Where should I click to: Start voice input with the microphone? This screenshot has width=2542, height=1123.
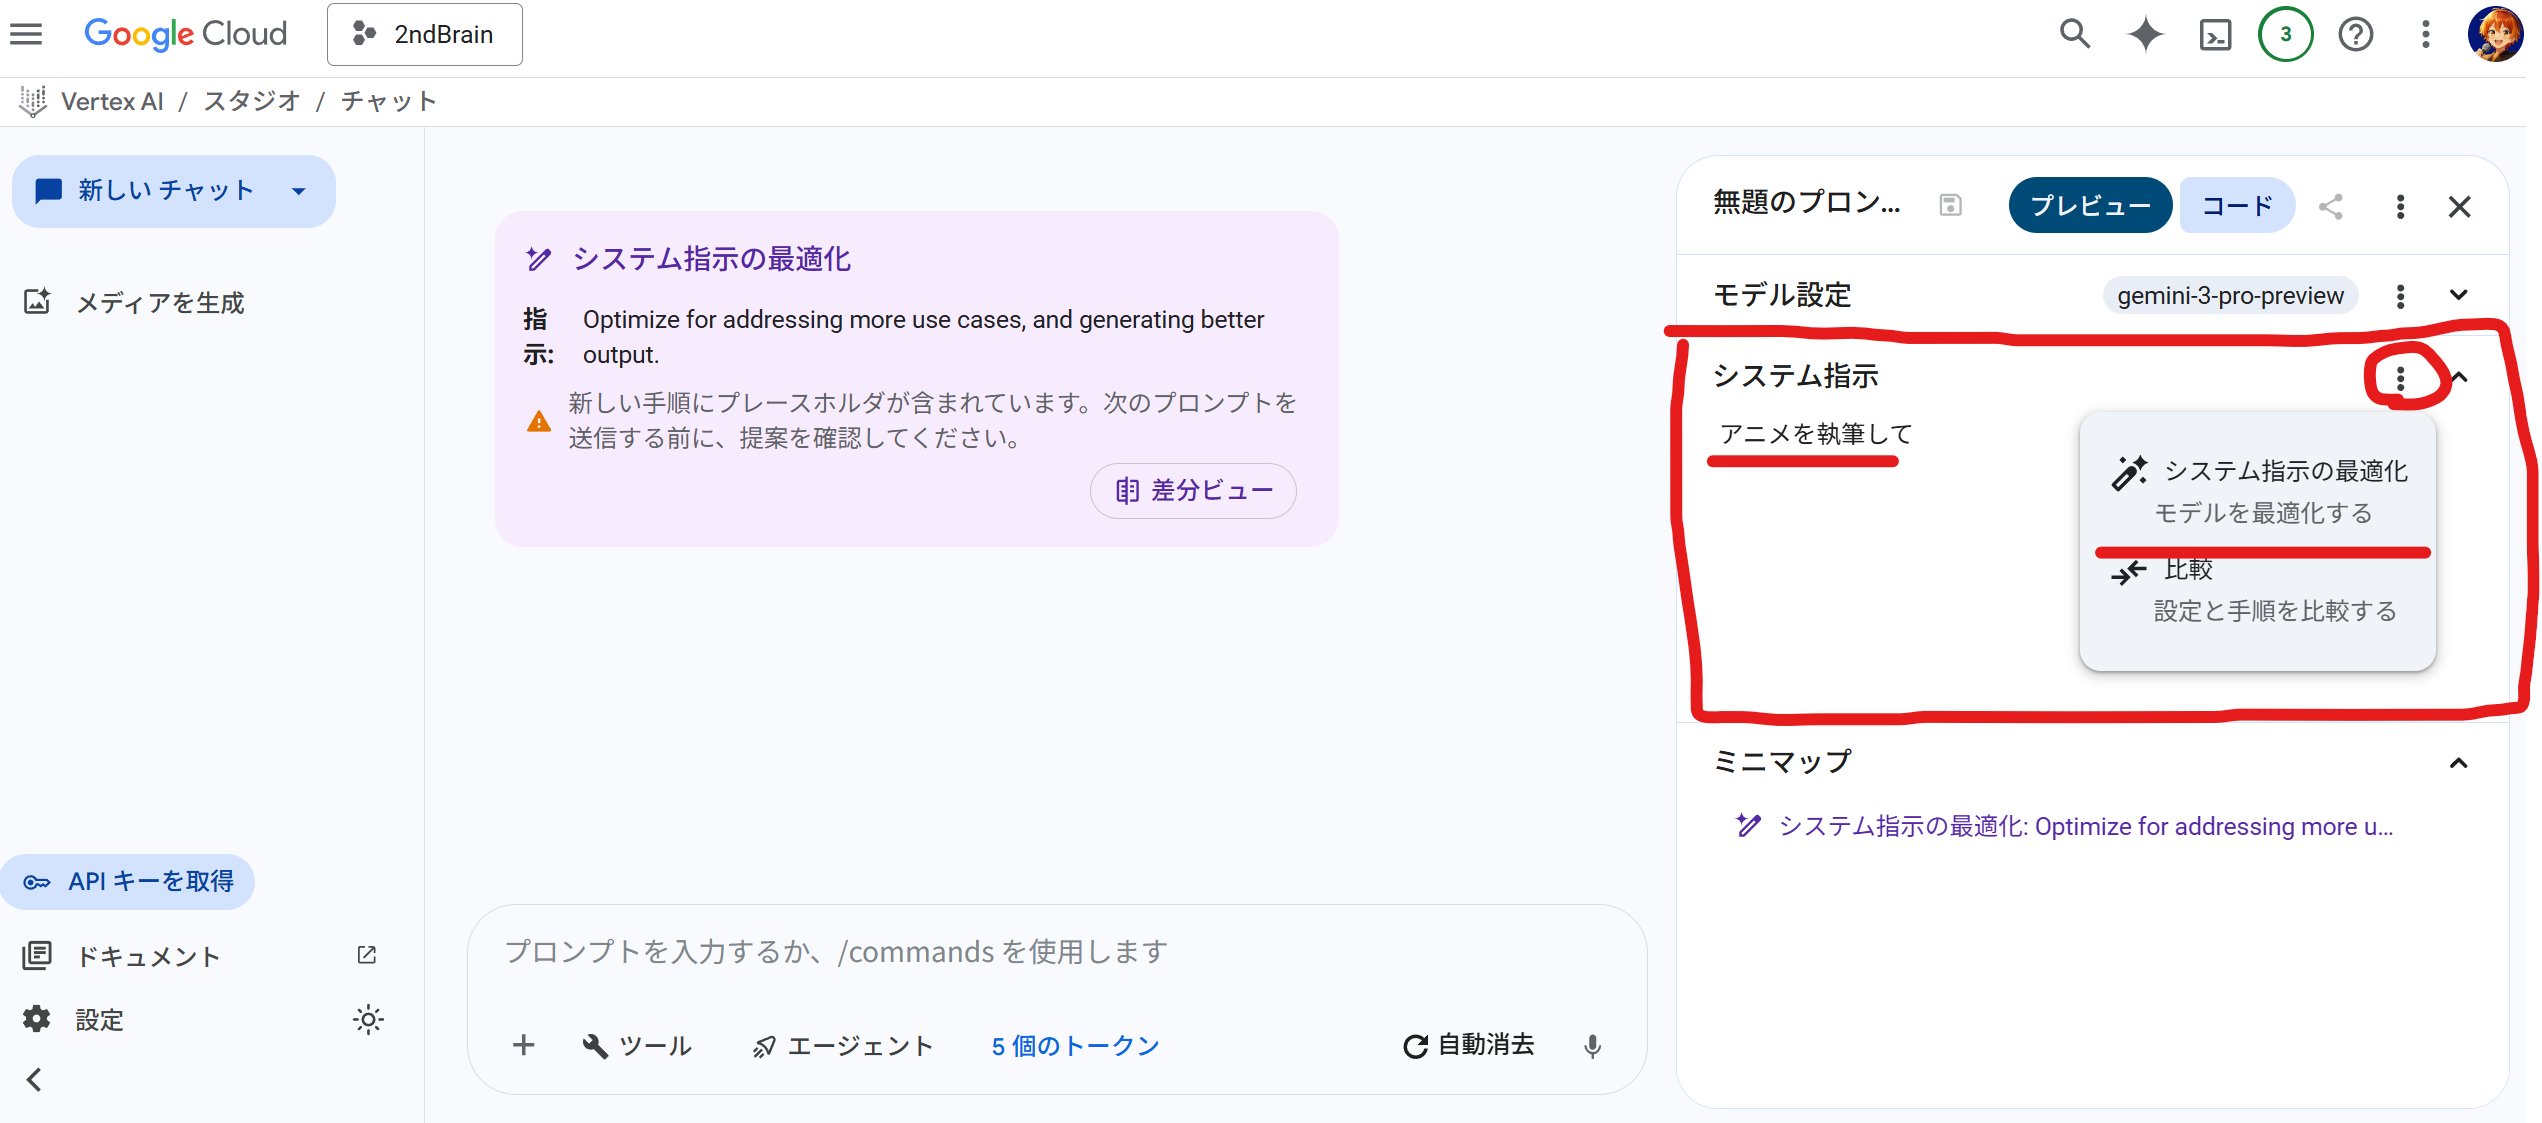(1592, 1046)
